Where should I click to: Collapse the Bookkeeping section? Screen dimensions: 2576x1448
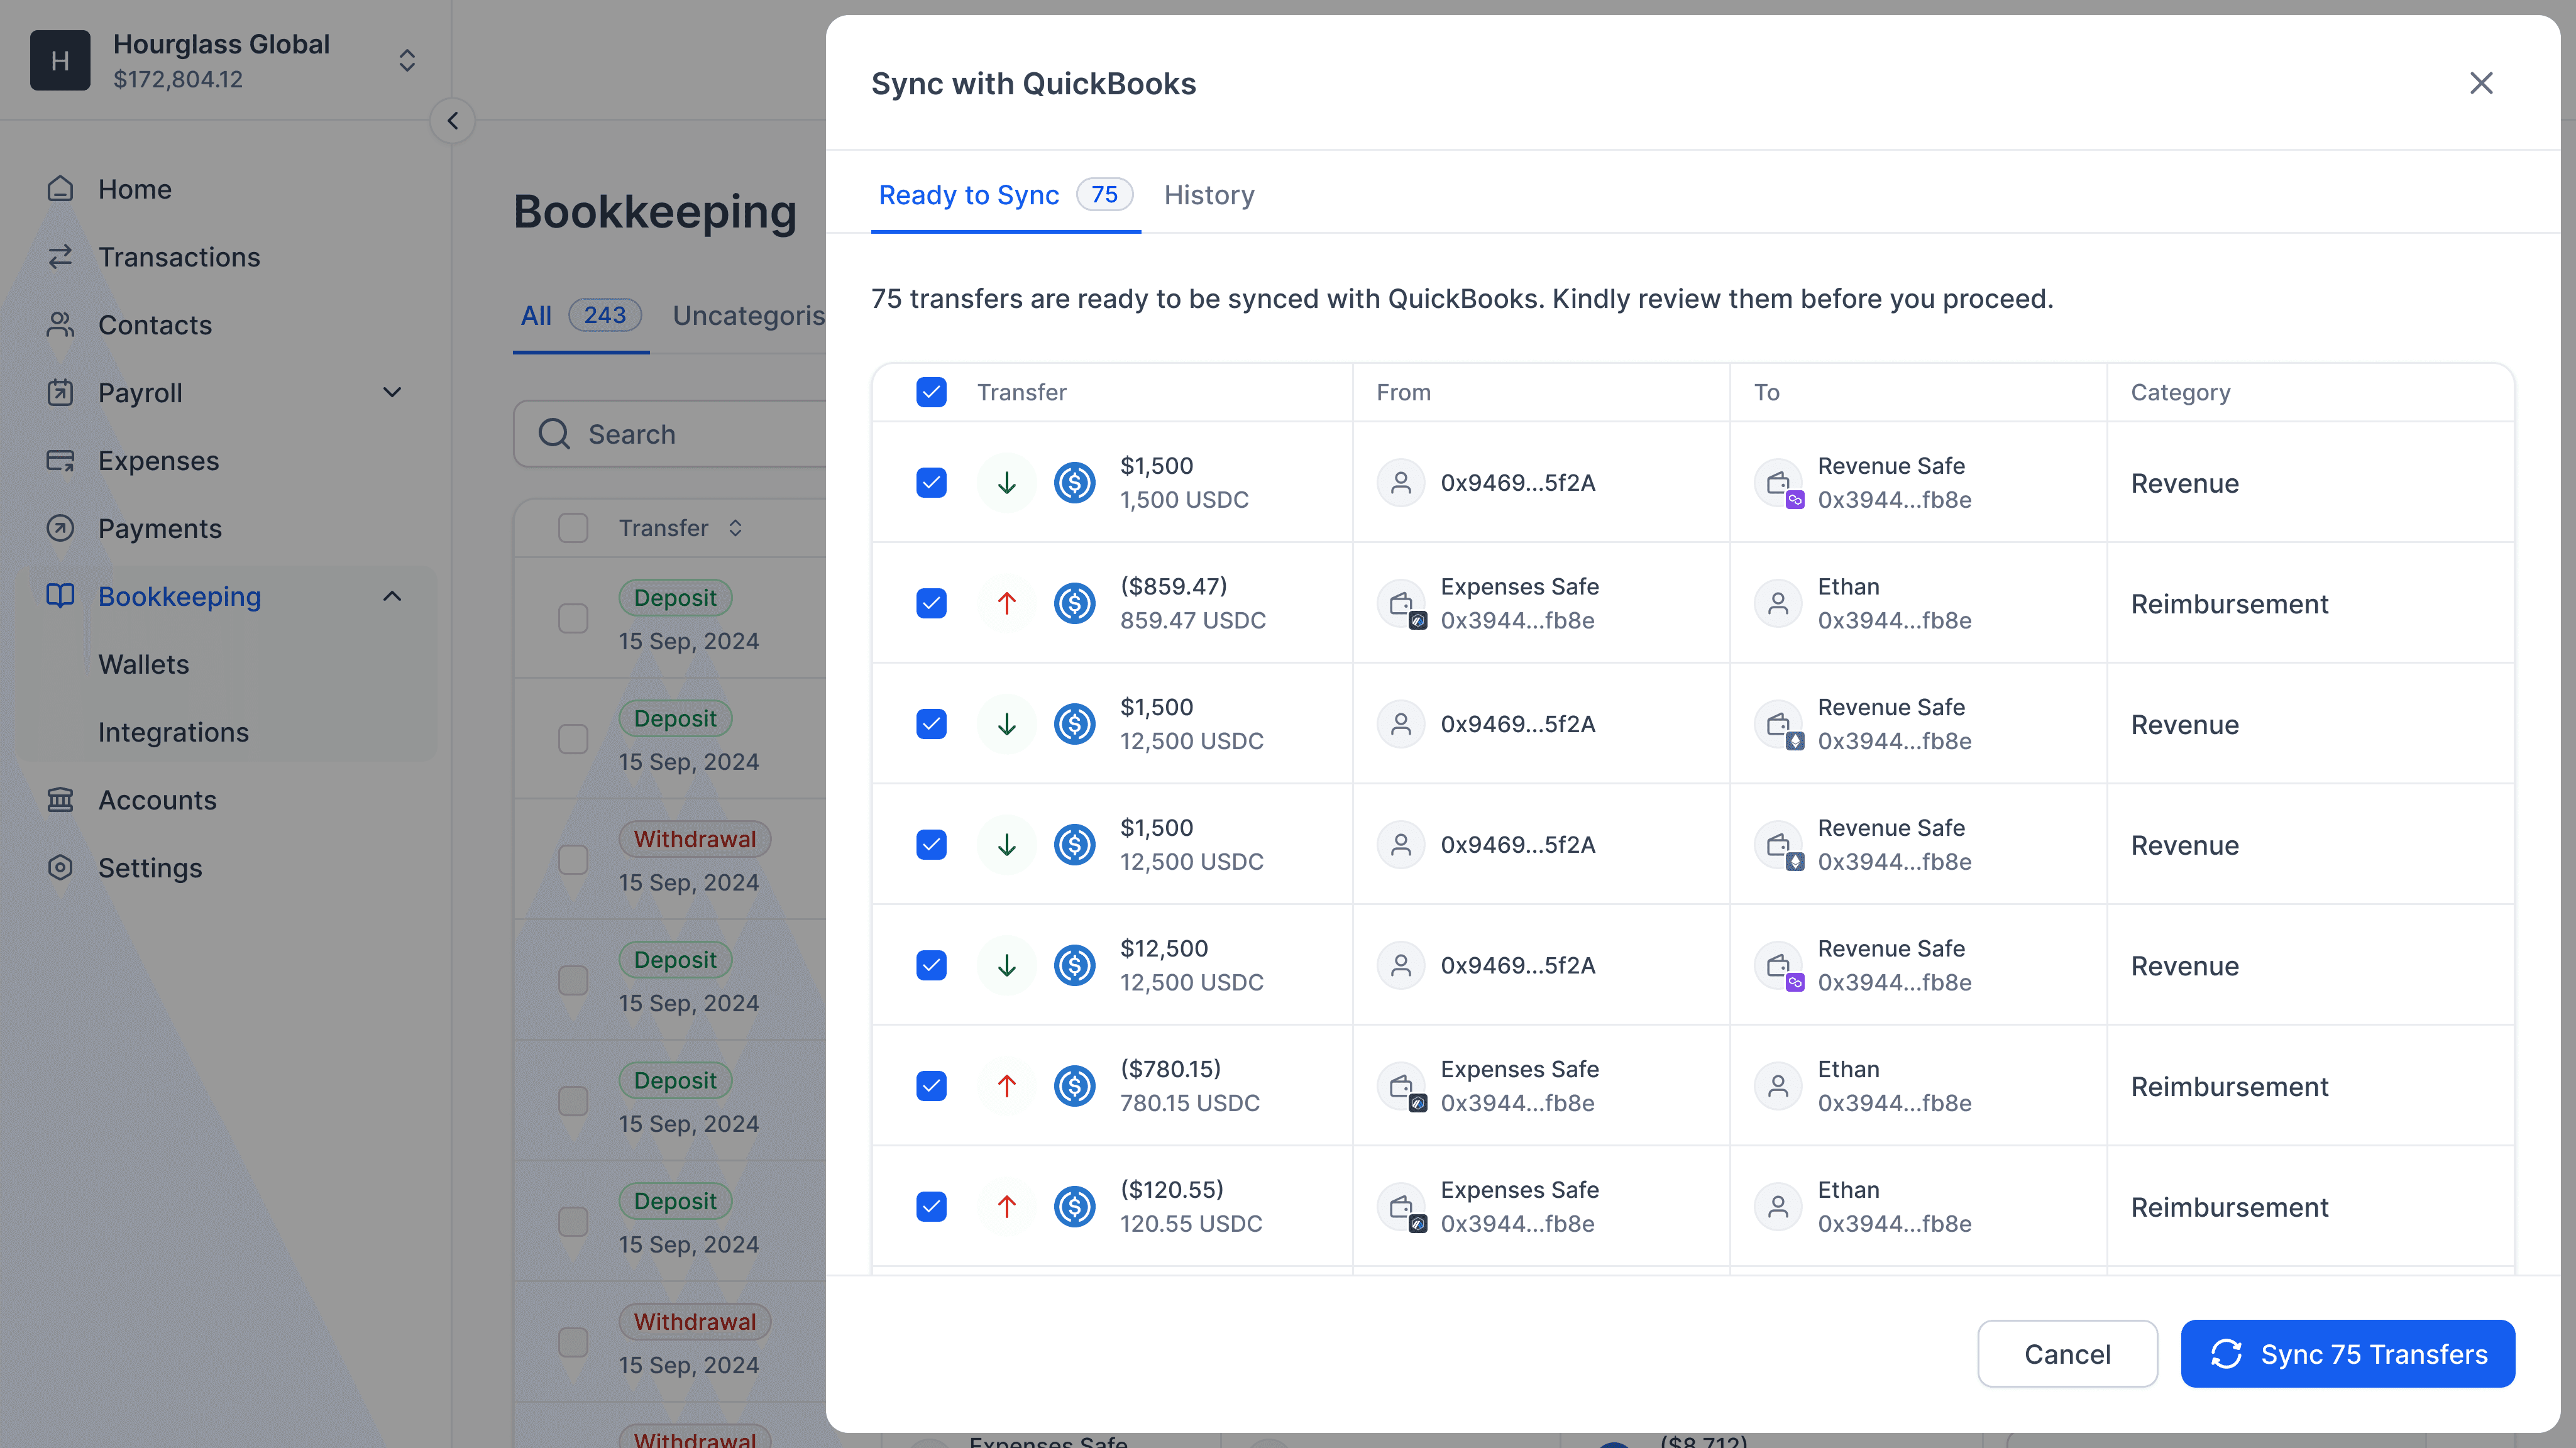click(x=392, y=596)
